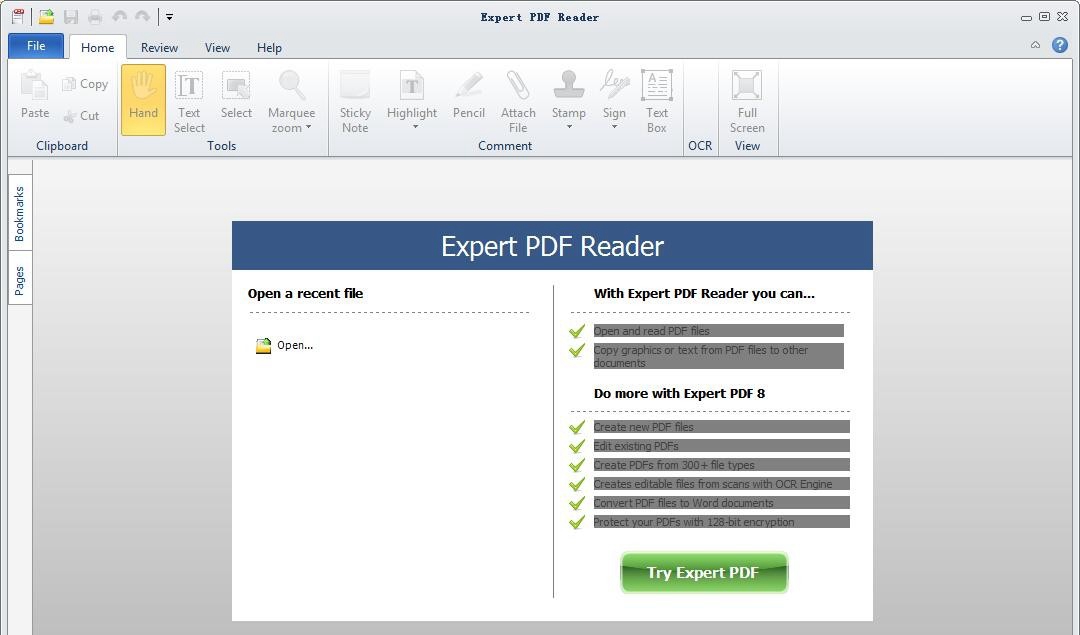Click 'Create new PDF files' feature text

643,427
